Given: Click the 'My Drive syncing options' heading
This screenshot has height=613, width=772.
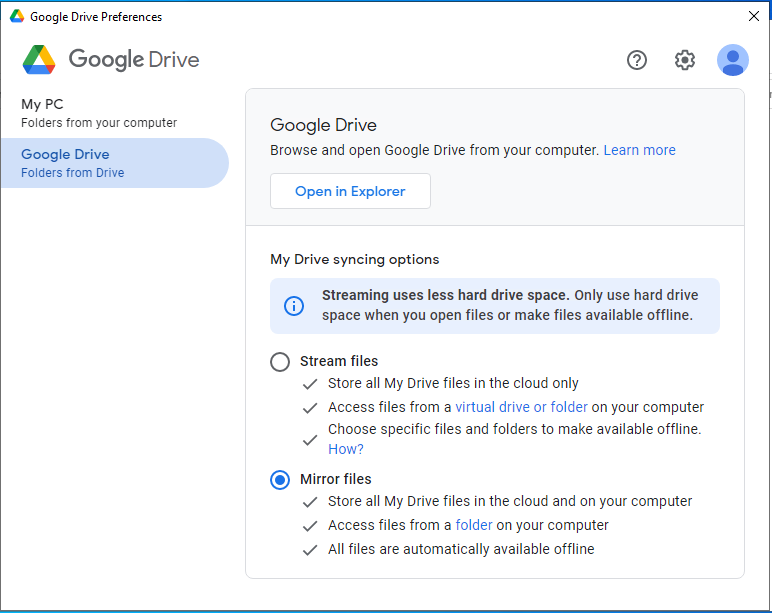Looking at the screenshot, I should point(354,259).
